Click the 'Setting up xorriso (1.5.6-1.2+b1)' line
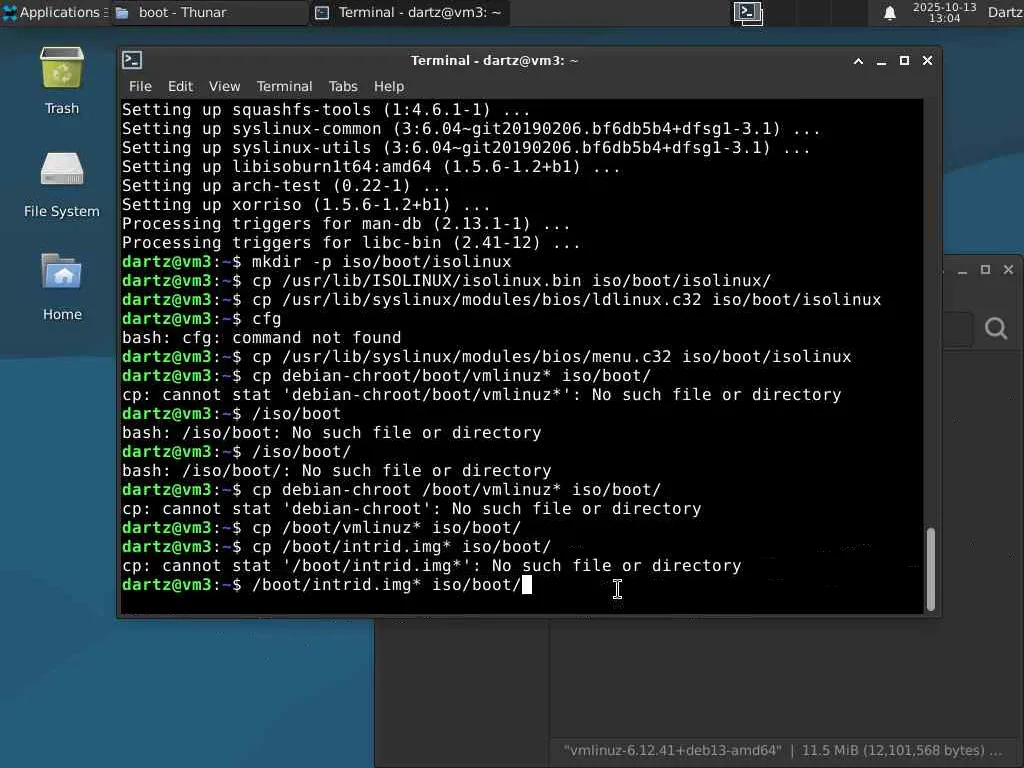Viewport: 1024px width, 768px height. [x=306, y=204]
